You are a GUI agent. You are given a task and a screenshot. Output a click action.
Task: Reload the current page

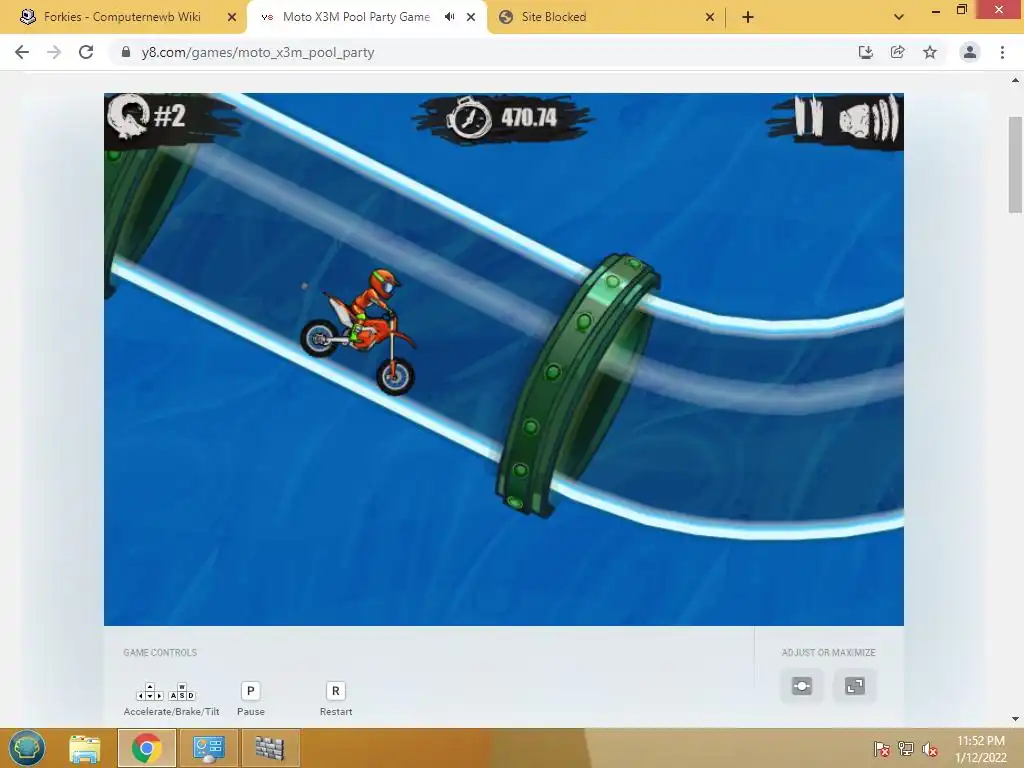86,52
